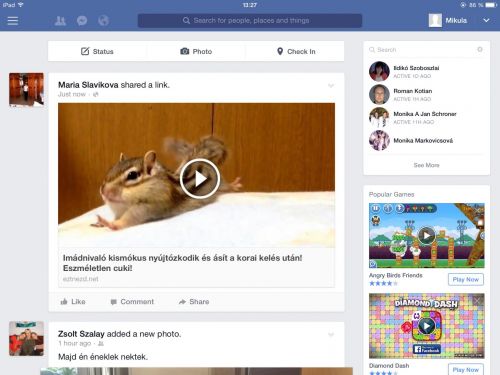Open Zsolt Szalay's name link

point(81,334)
